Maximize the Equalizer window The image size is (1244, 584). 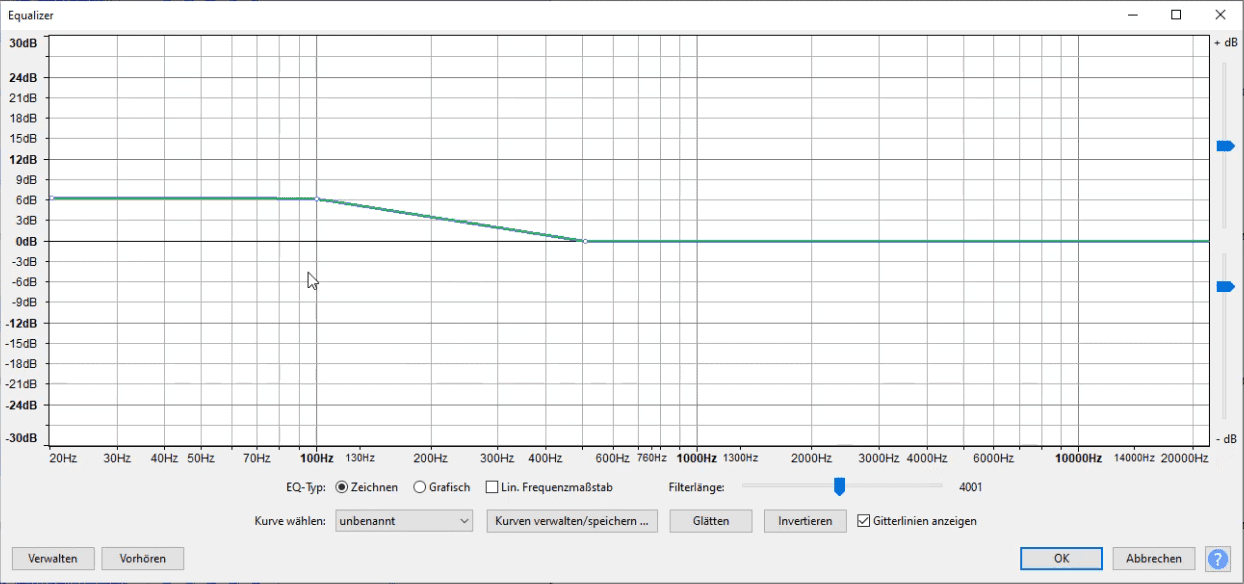click(x=1176, y=15)
